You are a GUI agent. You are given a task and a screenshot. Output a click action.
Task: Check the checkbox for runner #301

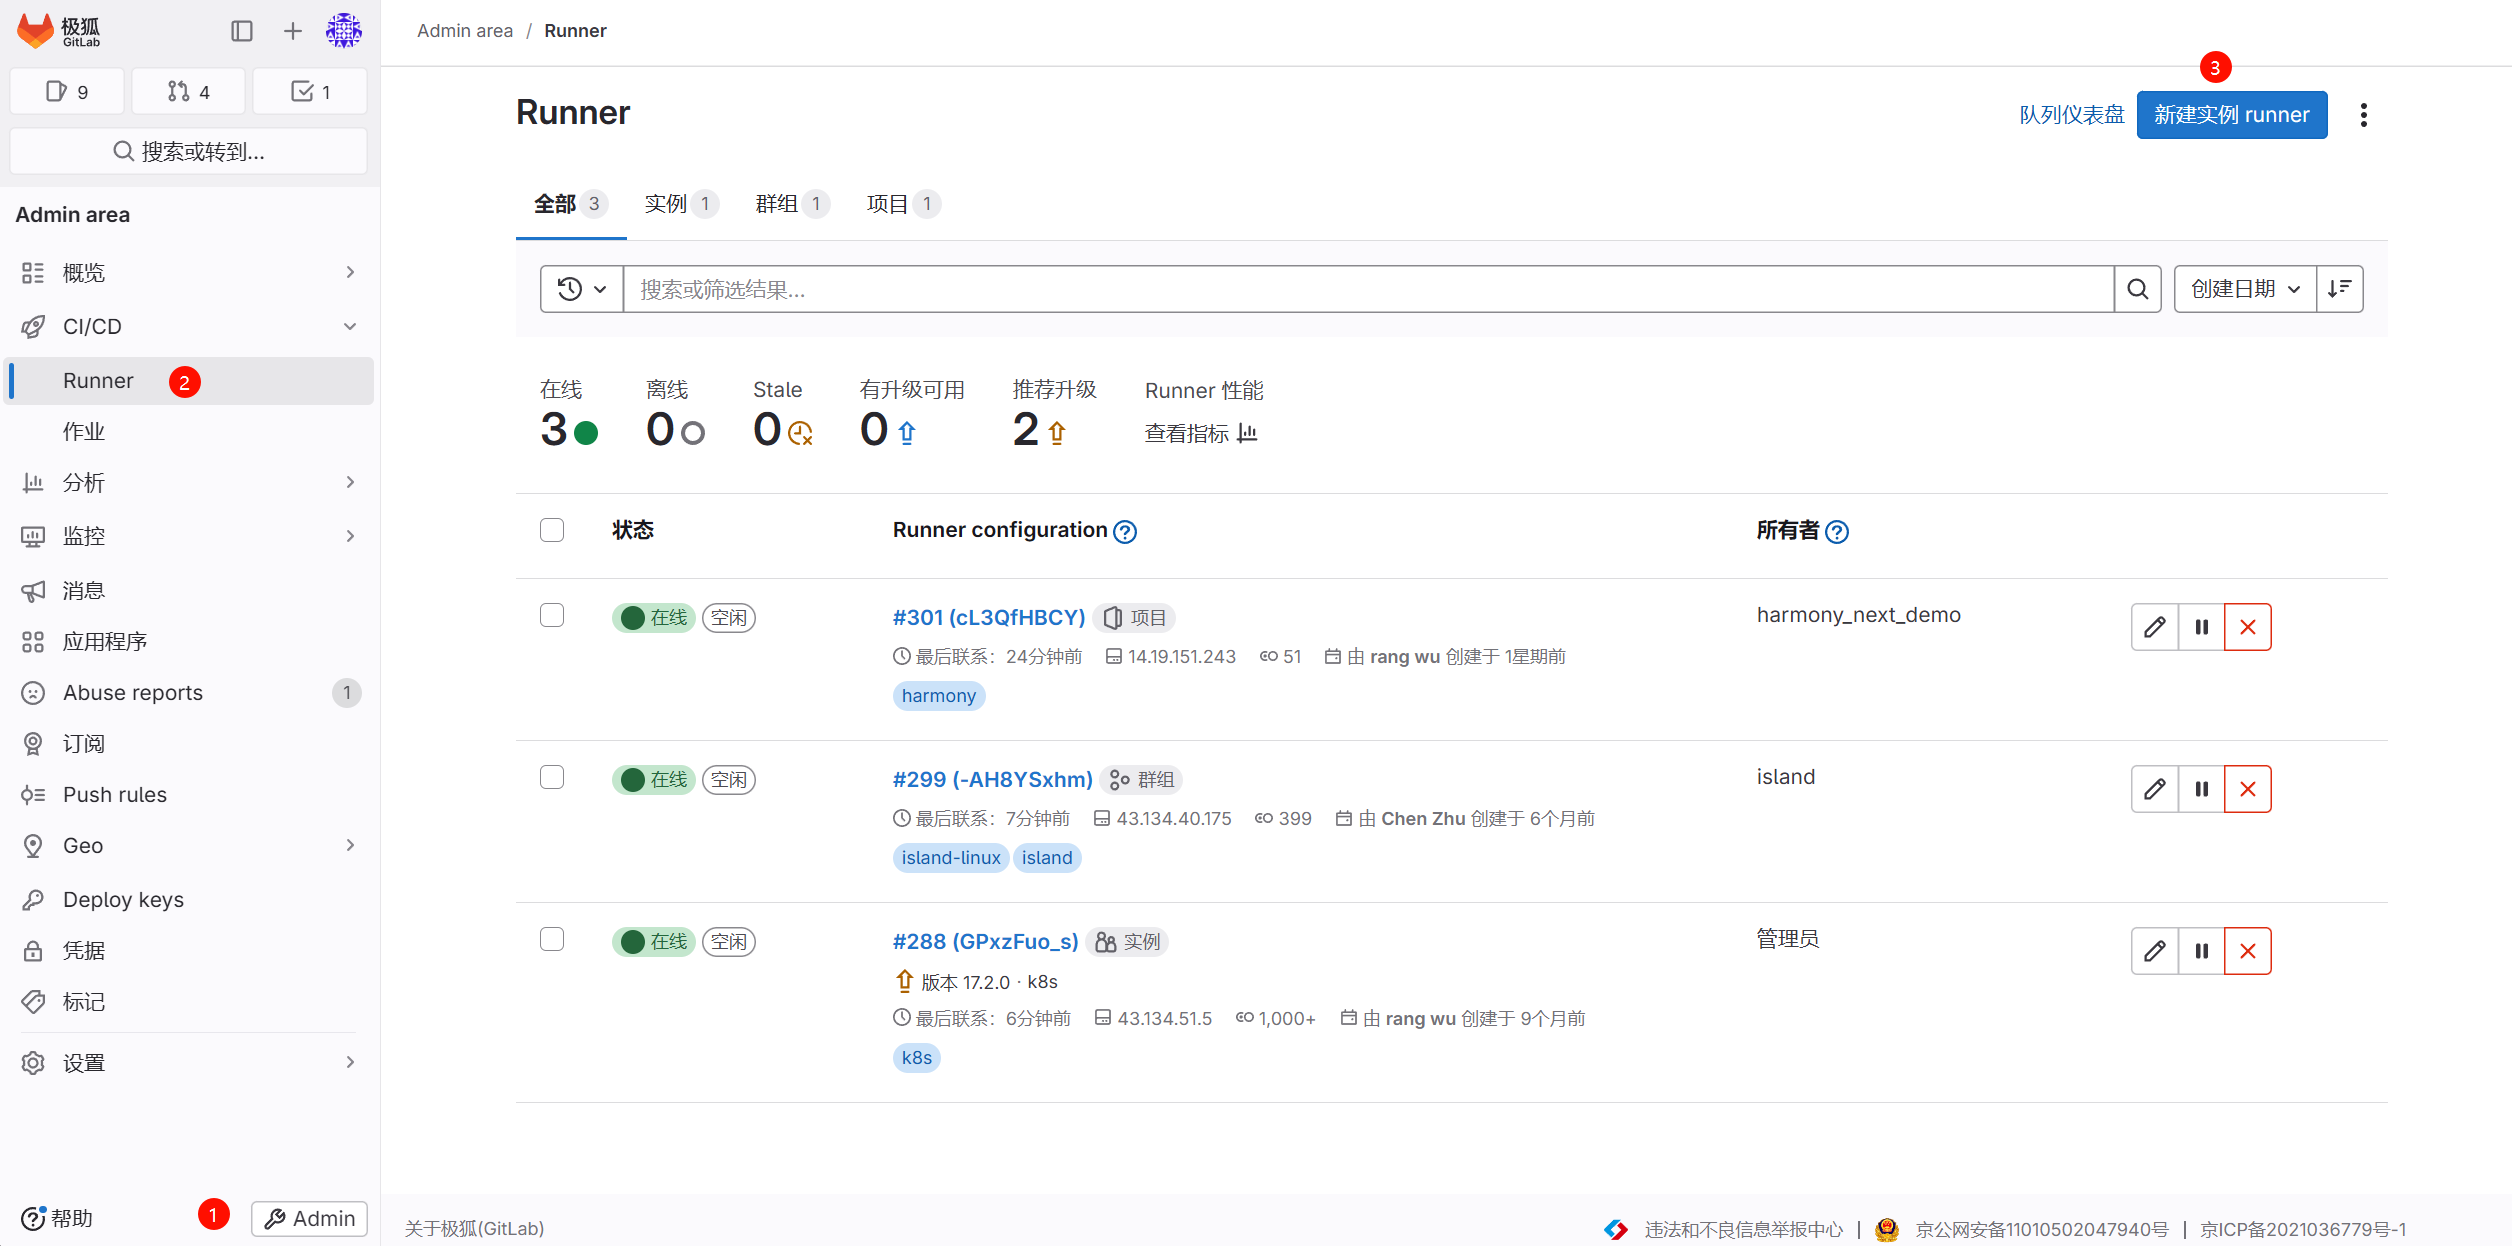pyautogui.click(x=551, y=616)
